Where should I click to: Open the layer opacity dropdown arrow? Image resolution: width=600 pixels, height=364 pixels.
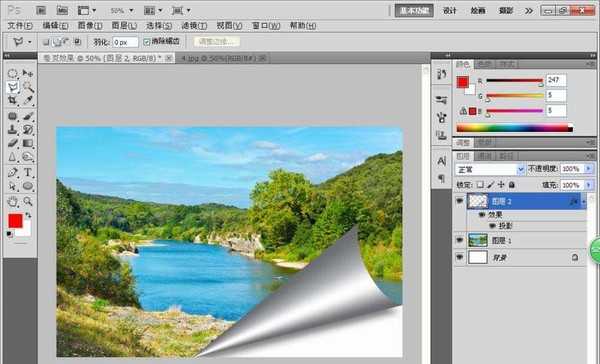coord(589,169)
